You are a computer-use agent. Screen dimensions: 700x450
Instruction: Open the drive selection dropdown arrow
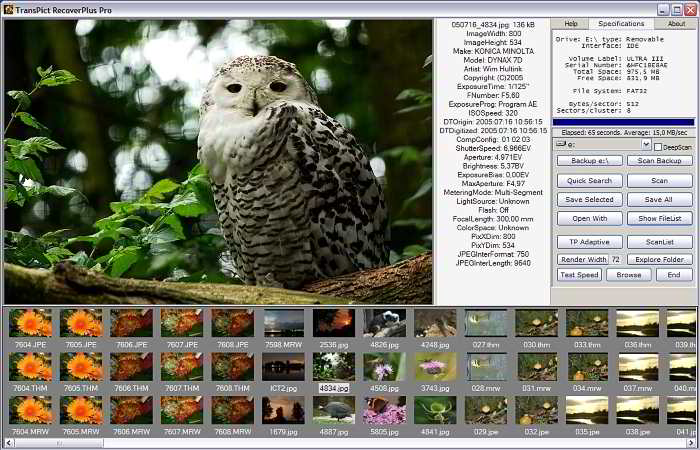coord(646,144)
